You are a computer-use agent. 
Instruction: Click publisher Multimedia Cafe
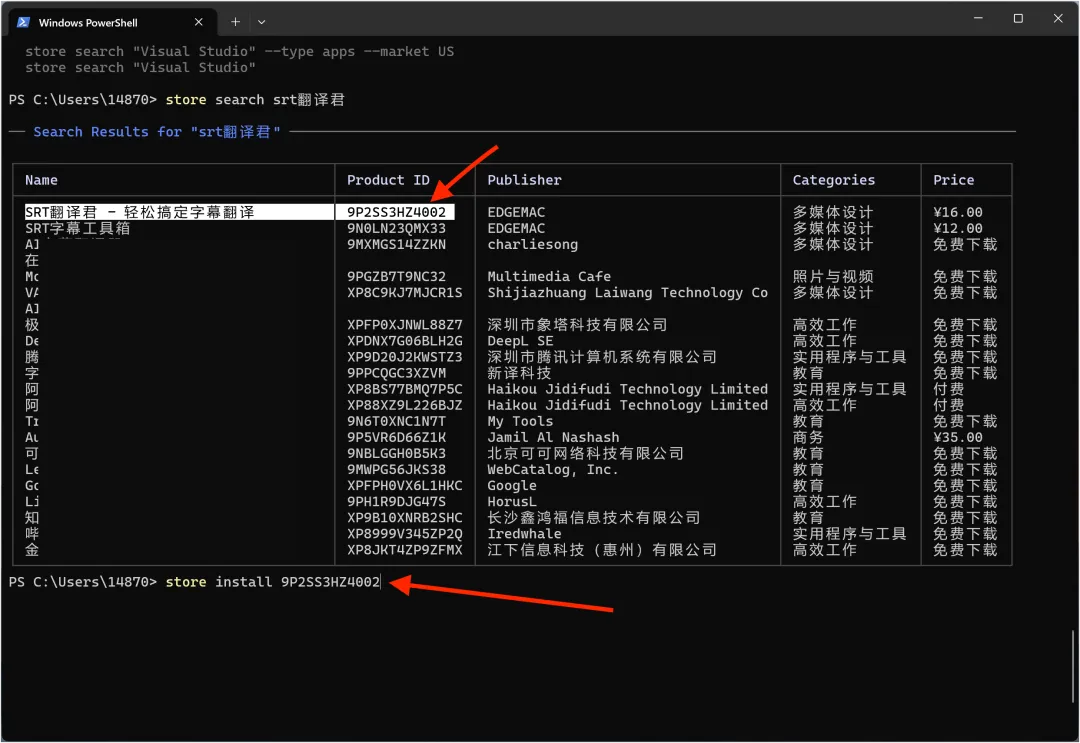tap(549, 276)
